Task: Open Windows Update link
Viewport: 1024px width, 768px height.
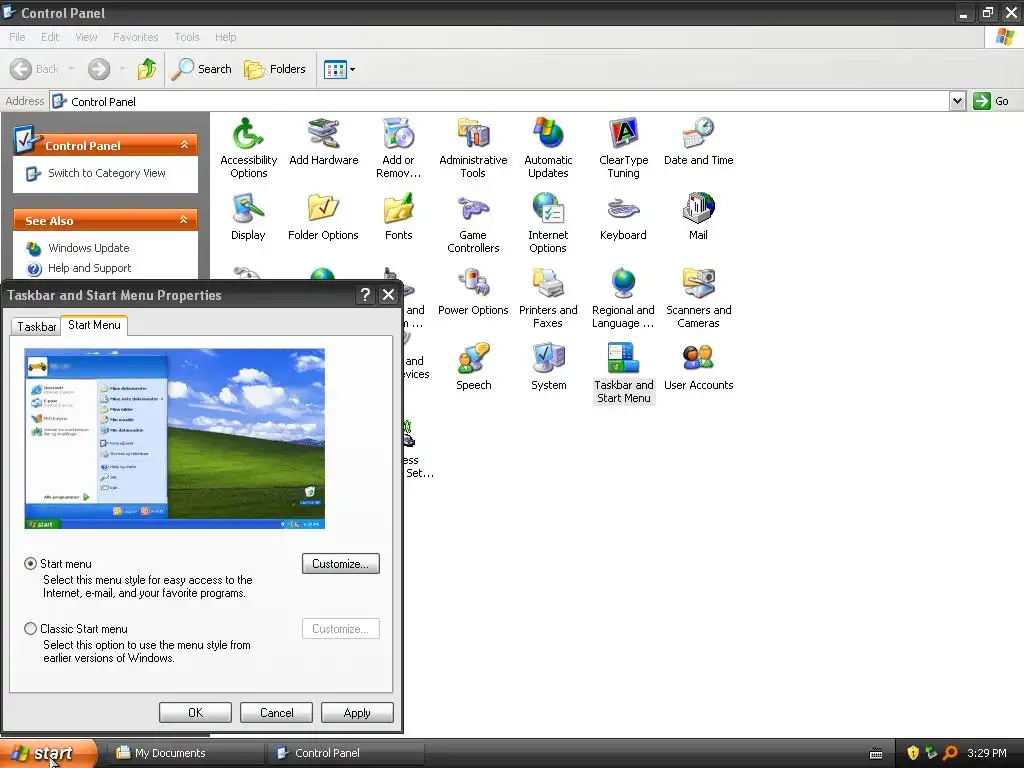Action: 89,248
